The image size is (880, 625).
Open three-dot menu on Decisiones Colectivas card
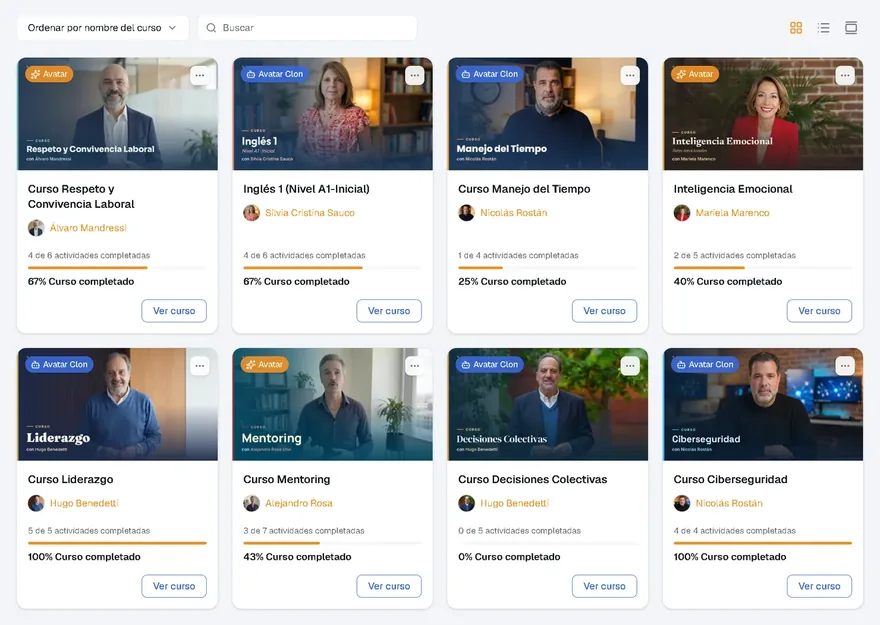click(630, 366)
